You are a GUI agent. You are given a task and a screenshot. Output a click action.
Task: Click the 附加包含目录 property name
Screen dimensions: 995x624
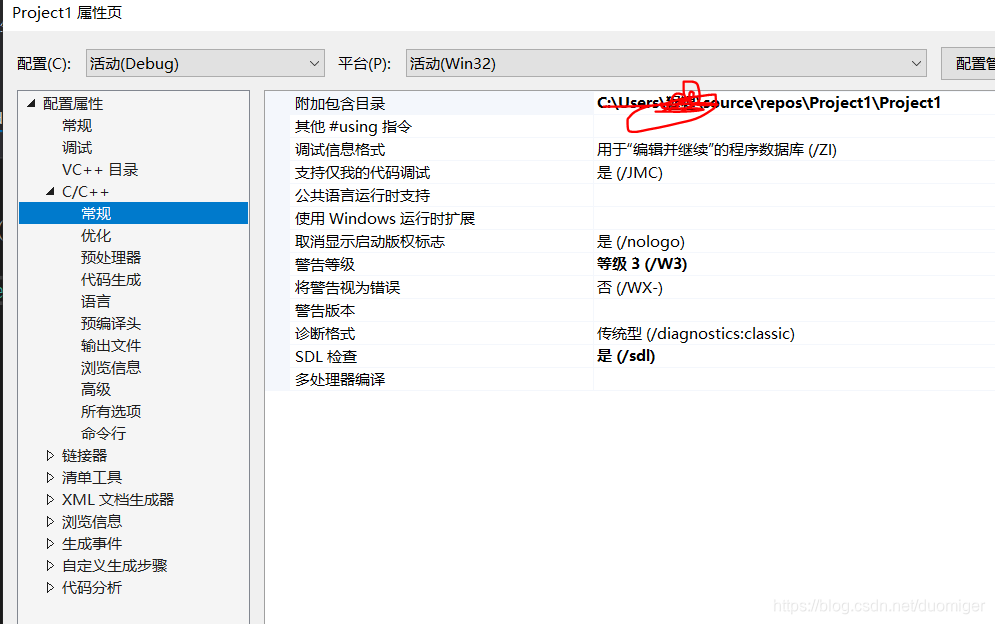click(x=340, y=103)
